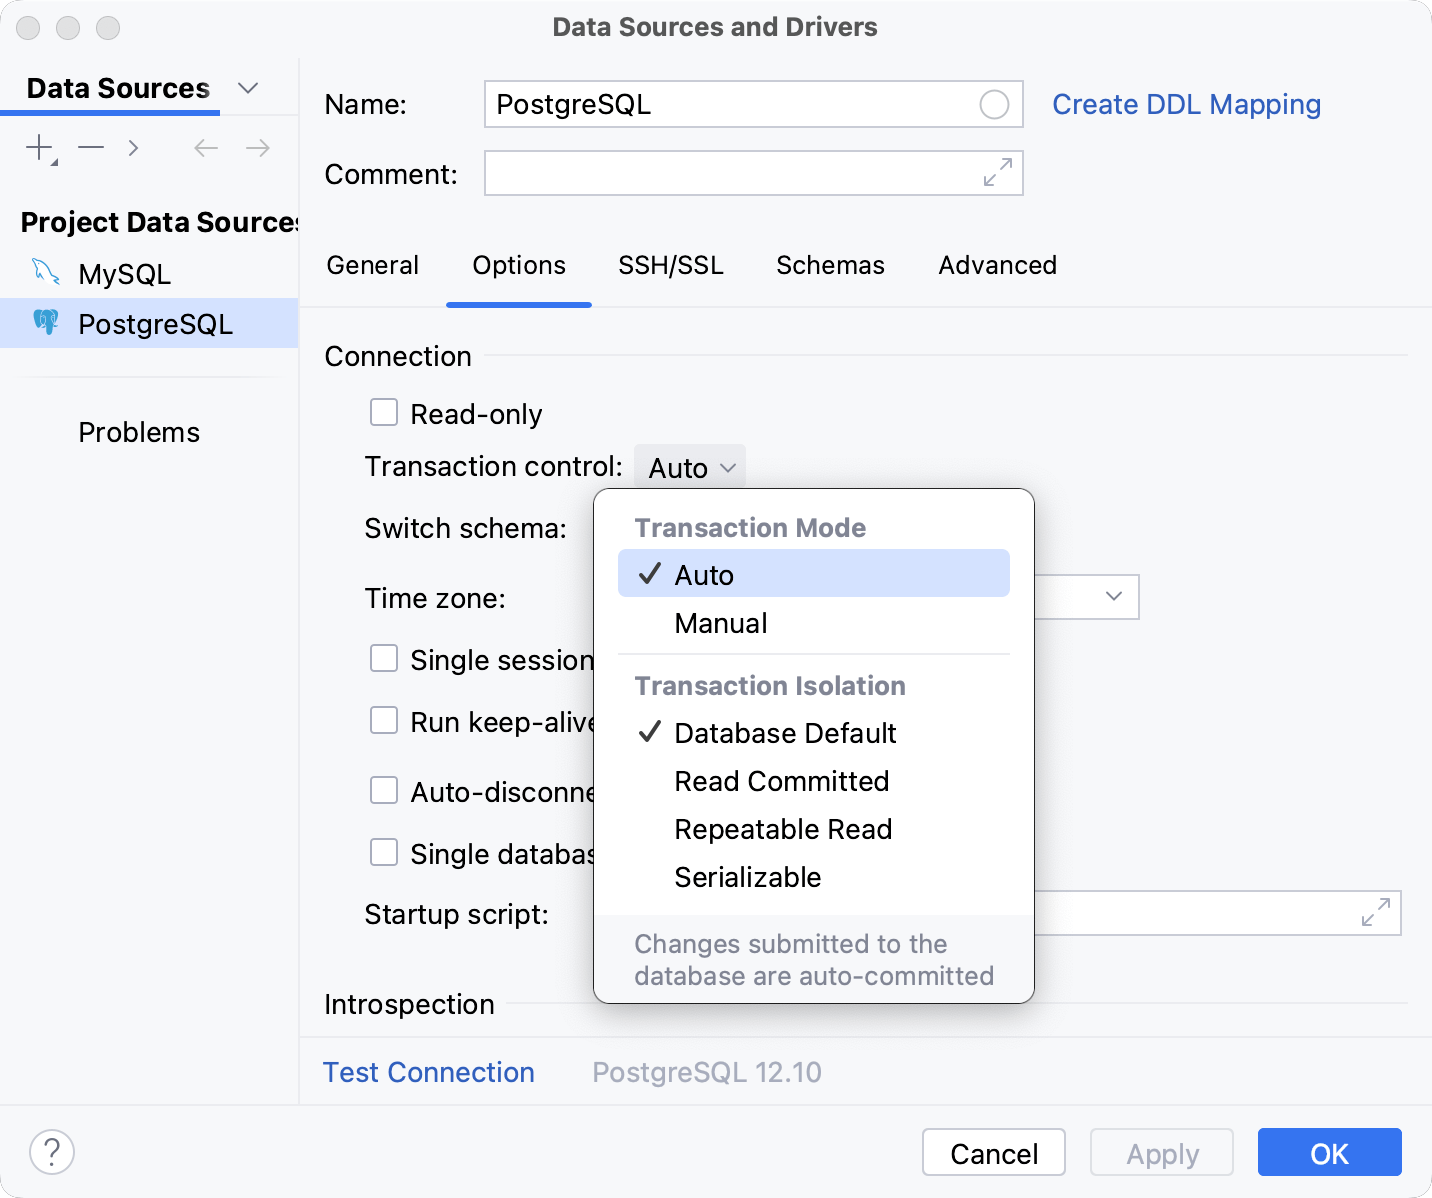Collapse the Data Sources panel chevron
This screenshot has height=1198, width=1432.
(x=248, y=88)
